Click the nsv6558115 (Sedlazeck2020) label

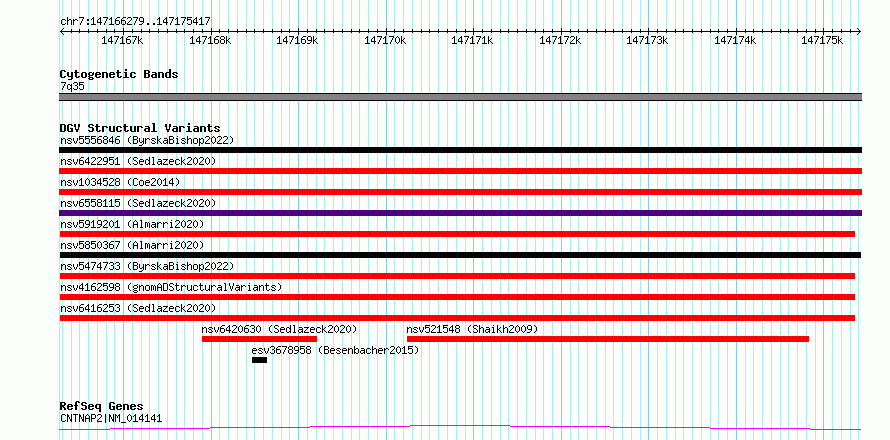(138, 203)
